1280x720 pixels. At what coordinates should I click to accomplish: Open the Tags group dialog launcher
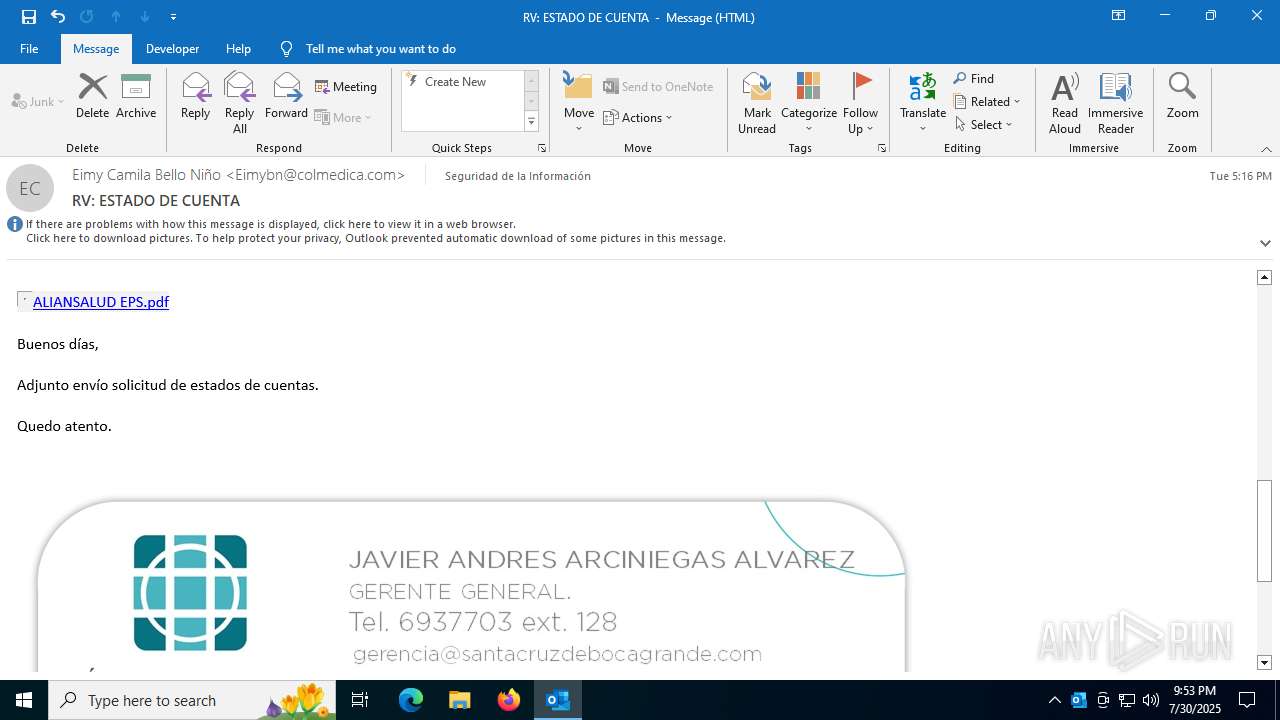pos(882,148)
